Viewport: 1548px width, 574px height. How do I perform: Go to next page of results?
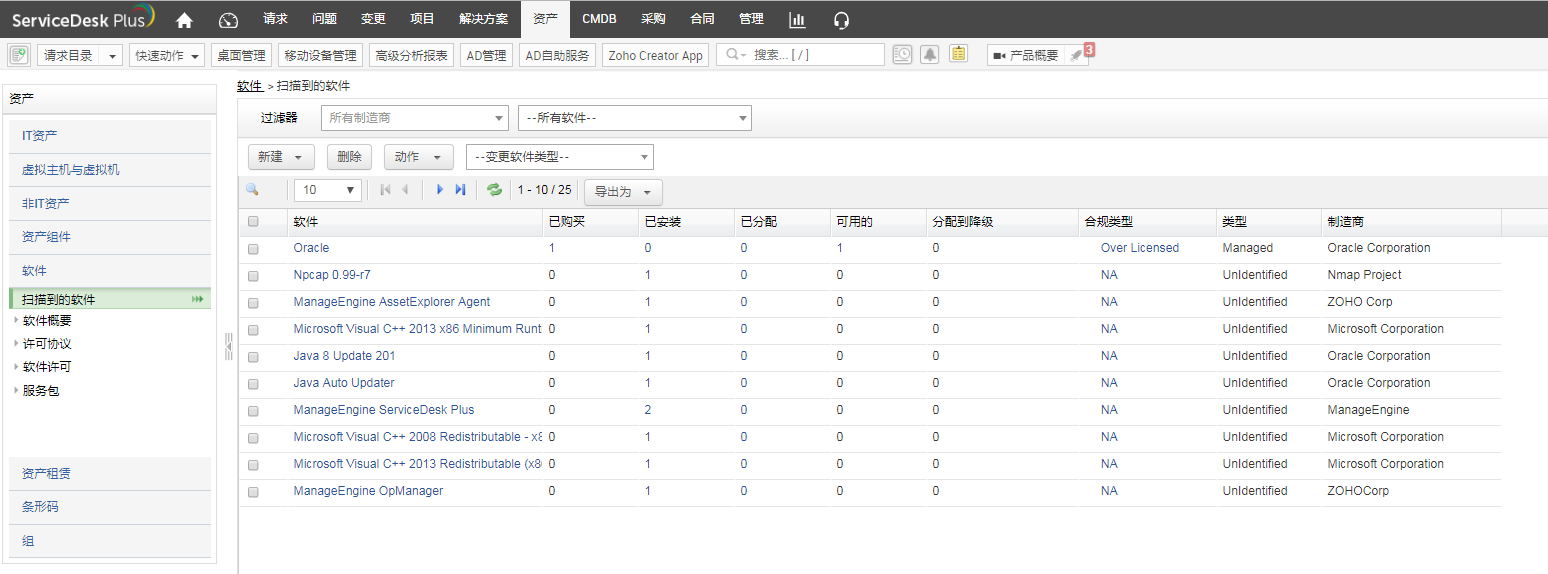click(440, 190)
